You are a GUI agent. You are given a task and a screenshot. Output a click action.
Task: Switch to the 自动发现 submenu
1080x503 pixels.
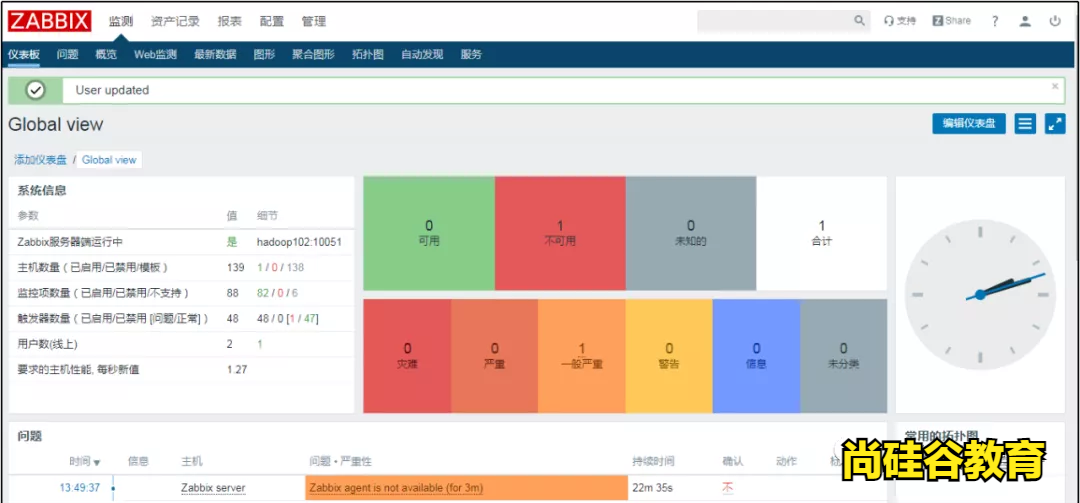tap(422, 55)
